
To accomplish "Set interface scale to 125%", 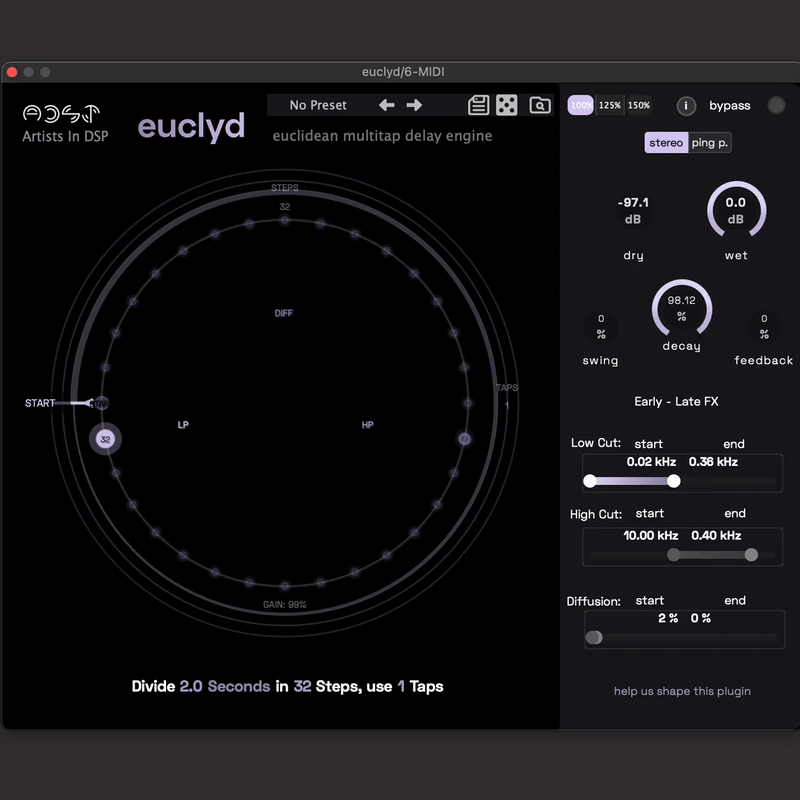I will [x=610, y=105].
